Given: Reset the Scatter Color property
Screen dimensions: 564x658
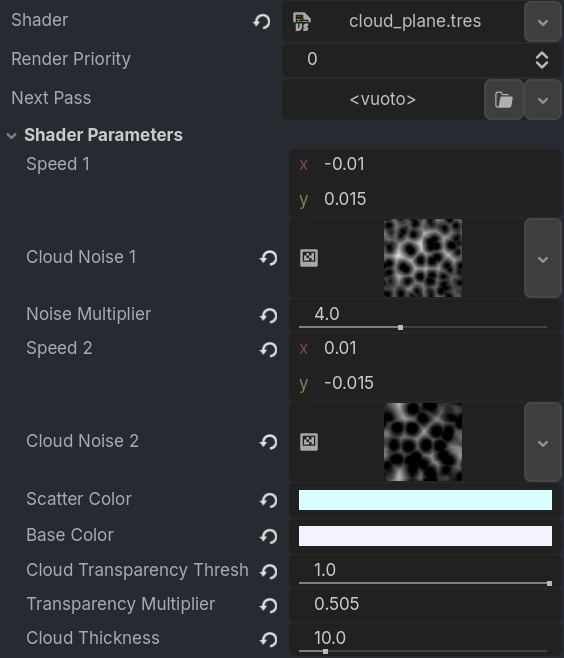Looking at the screenshot, I should point(269,500).
